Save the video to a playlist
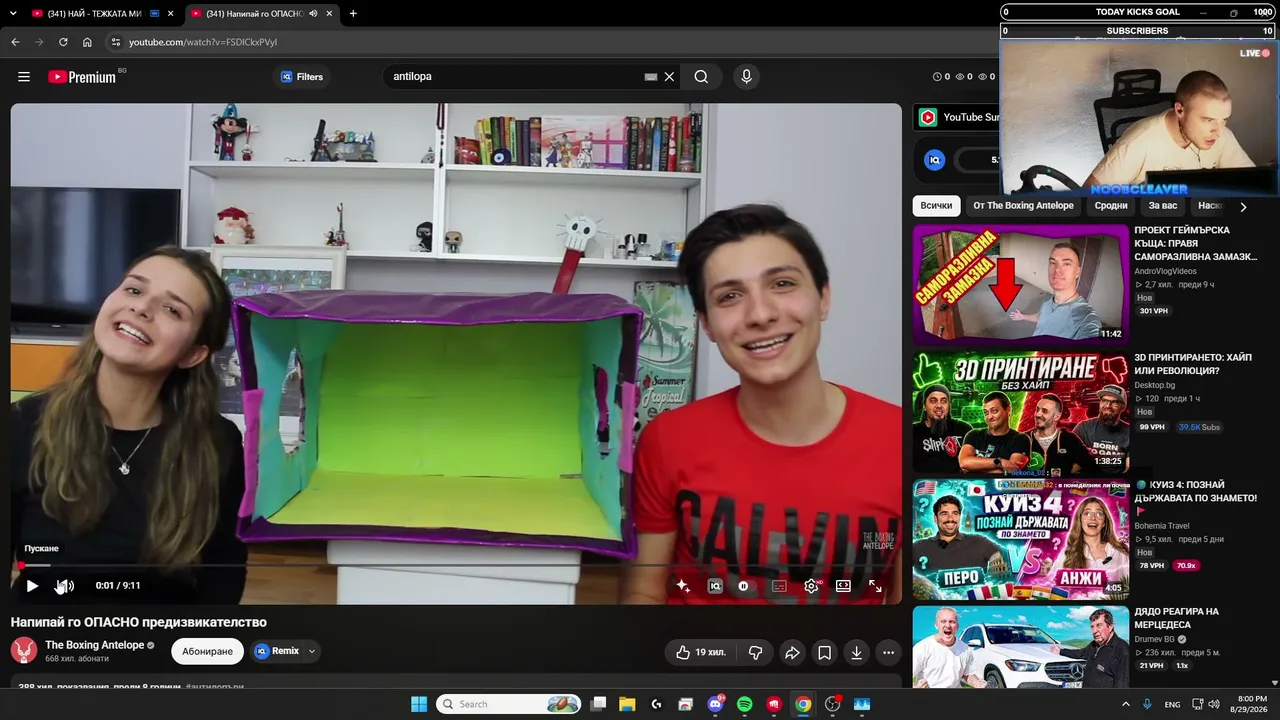This screenshot has height=720, width=1280. (x=824, y=653)
